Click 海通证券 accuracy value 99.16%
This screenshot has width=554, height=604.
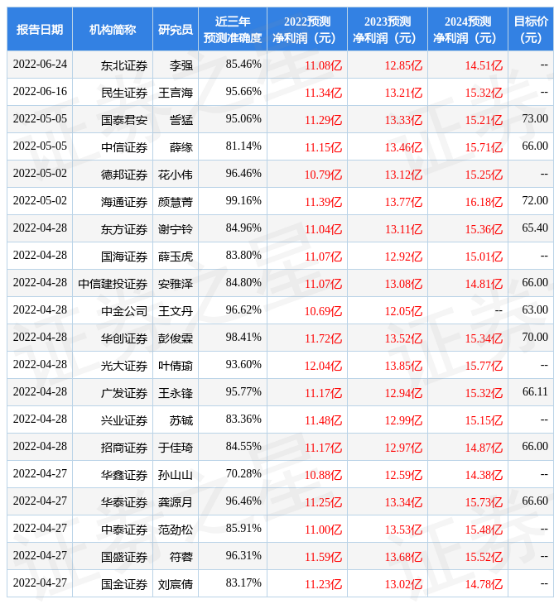click(x=243, y=201)
